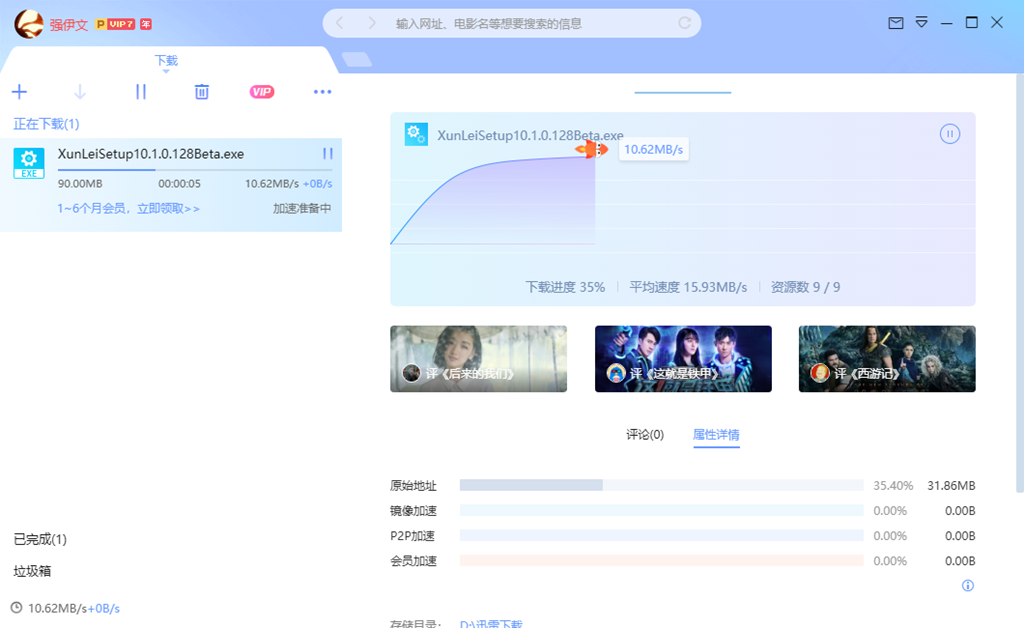Click the rocket speed icon on graph
This screenshot has height=628, width=1024.
point(591,149)
